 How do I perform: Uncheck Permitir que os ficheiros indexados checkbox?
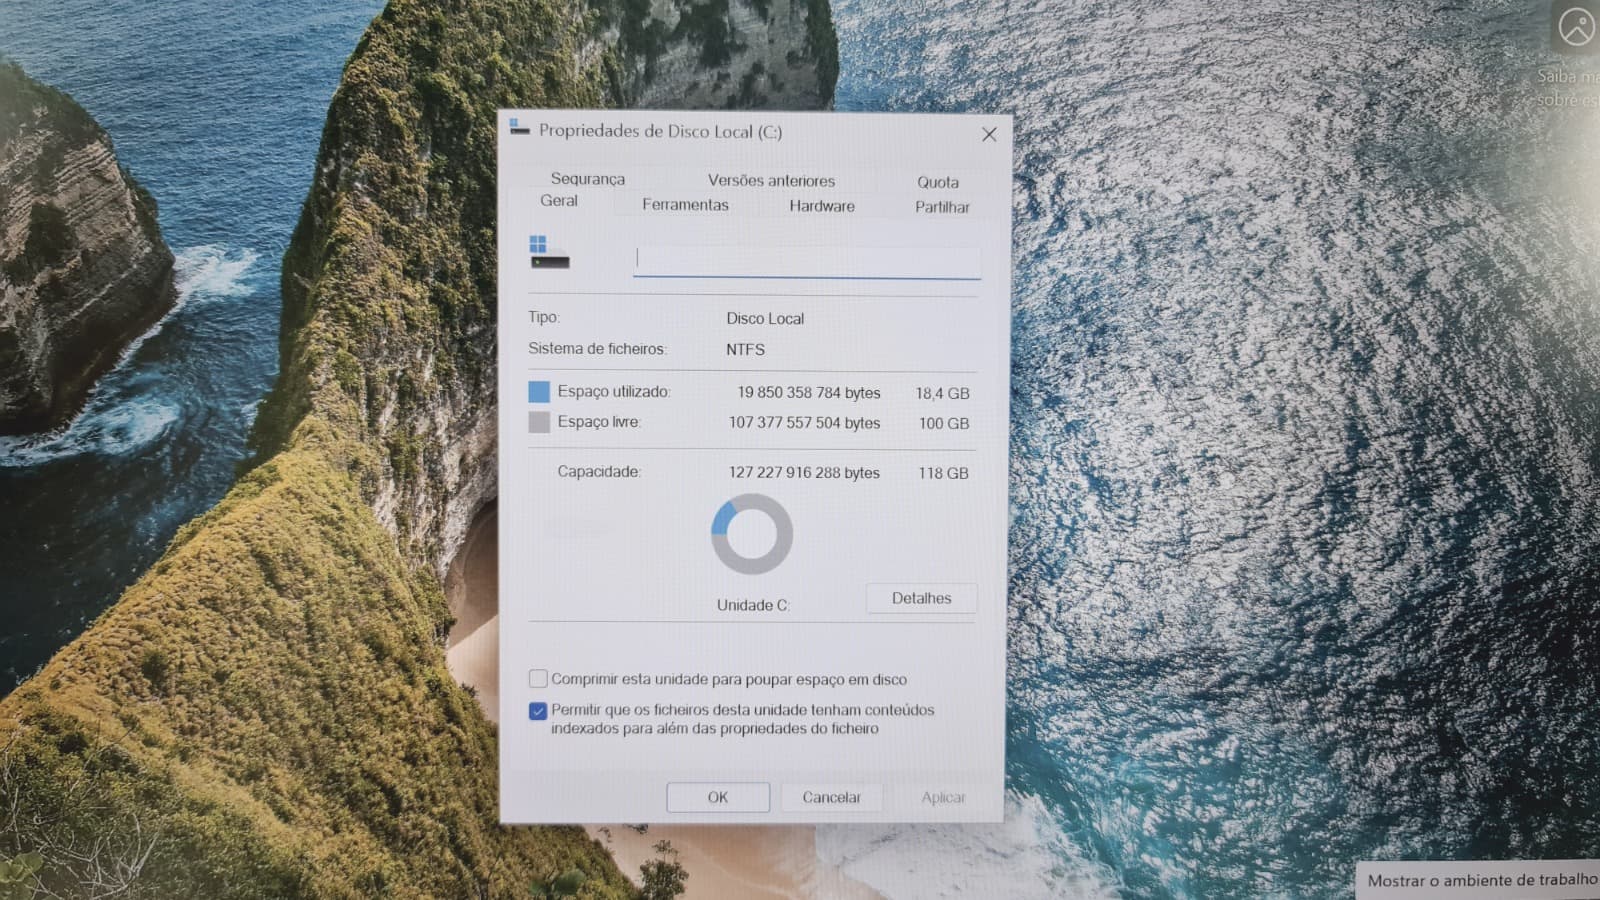538,711
